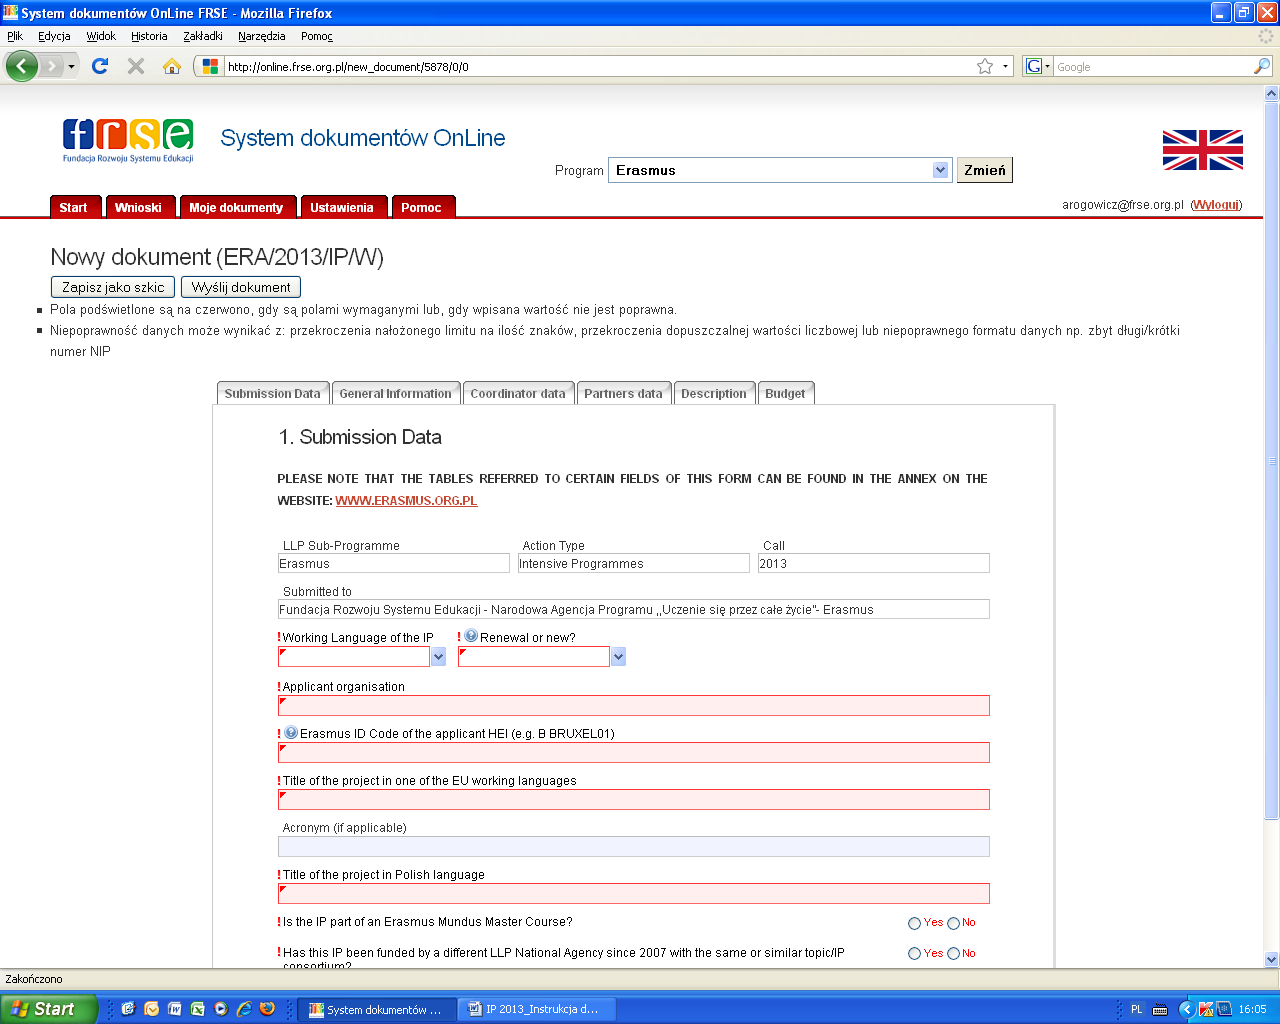Switch to IP 2013_Instrukcja taskbar window
This screenshot has width=1280, height=1024.
pyautogui.click(x=537, y=1009)
